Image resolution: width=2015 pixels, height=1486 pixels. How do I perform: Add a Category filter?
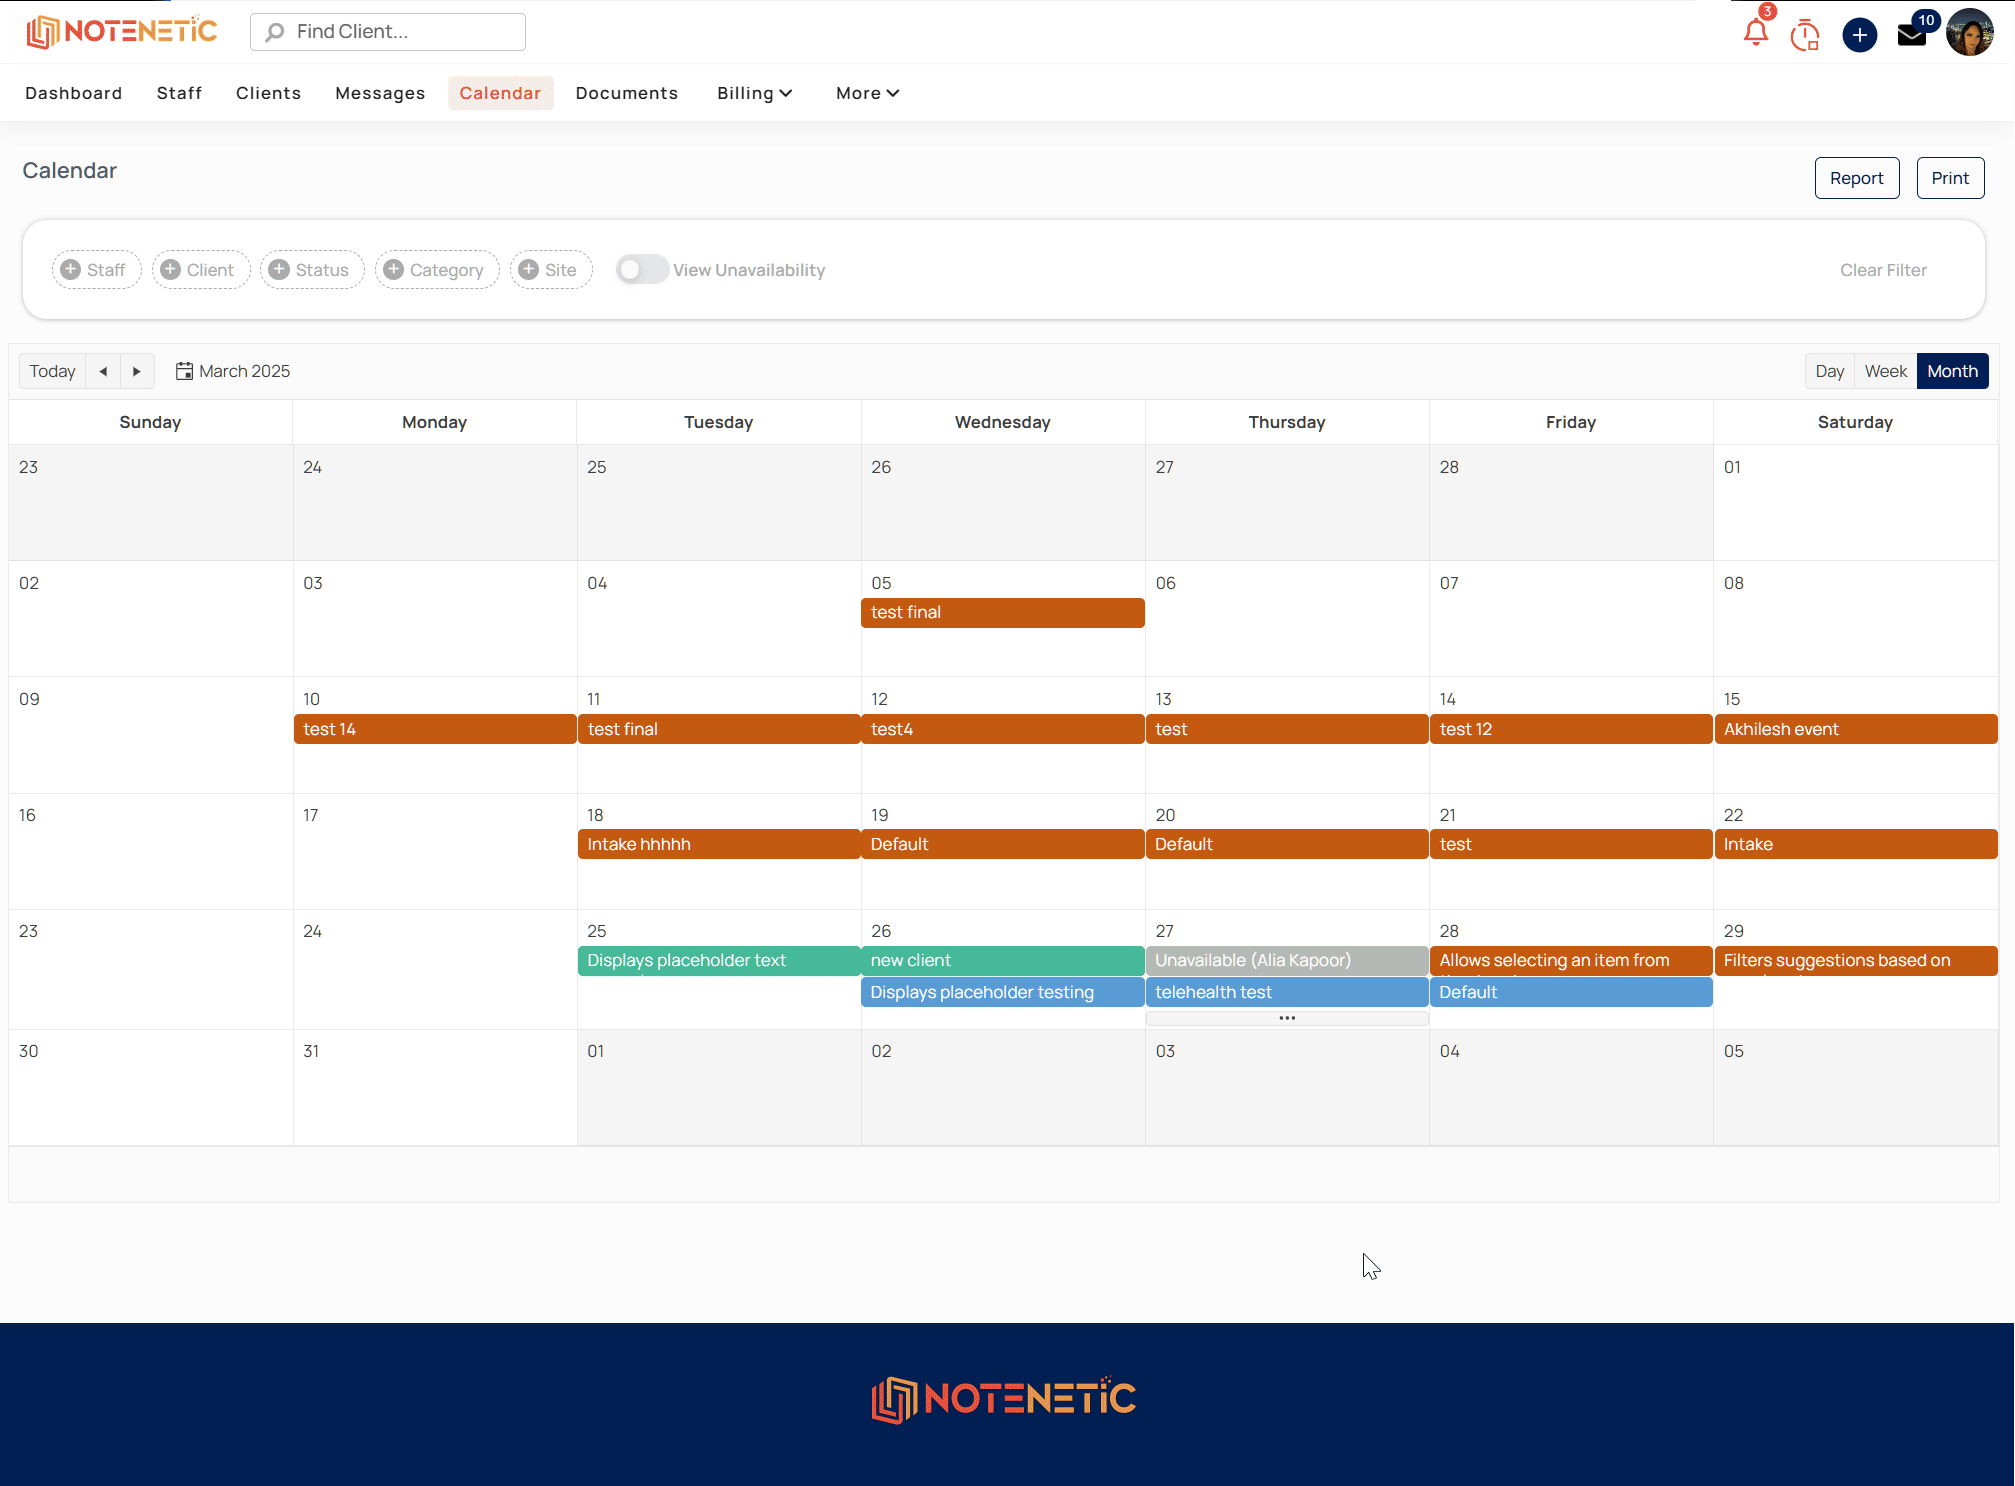coord(437,270)
